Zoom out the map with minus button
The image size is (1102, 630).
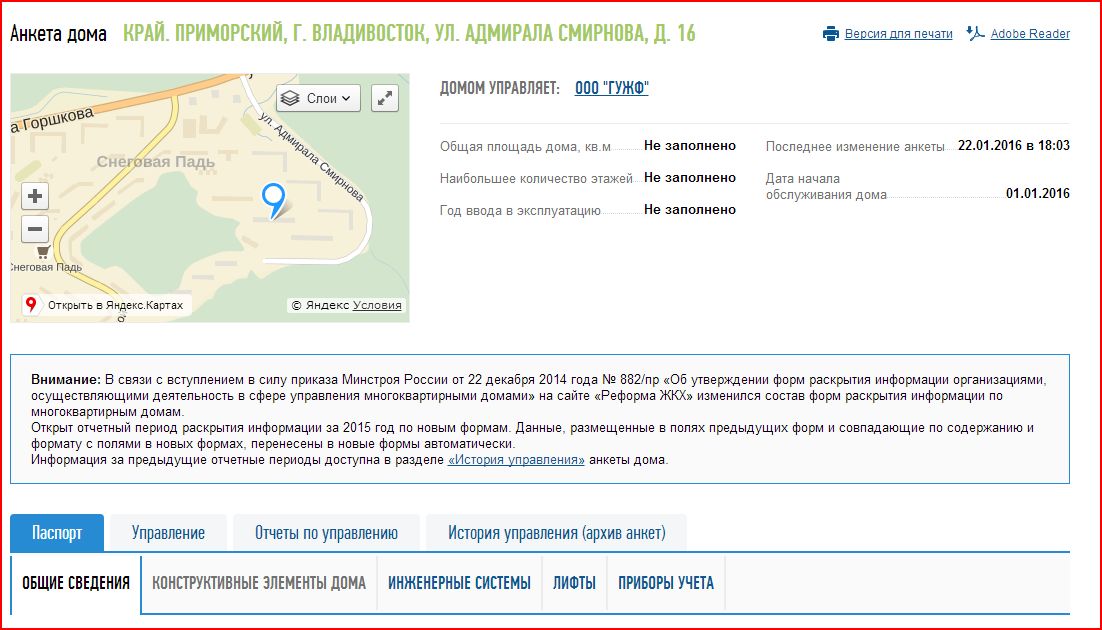pos(35,229)
